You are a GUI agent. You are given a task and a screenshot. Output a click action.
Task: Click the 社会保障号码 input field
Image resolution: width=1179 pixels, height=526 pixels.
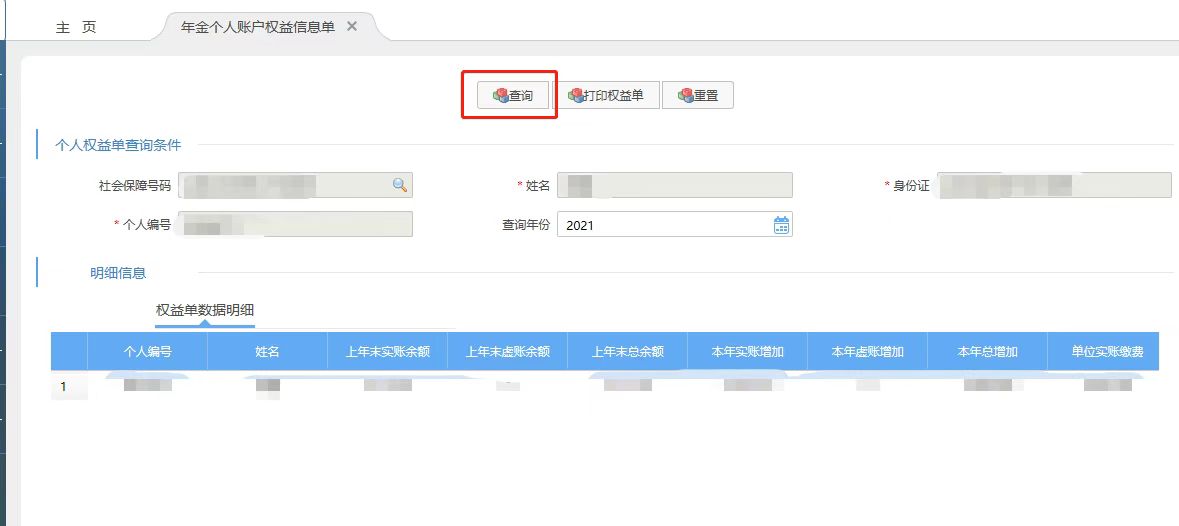click(283, 185)
